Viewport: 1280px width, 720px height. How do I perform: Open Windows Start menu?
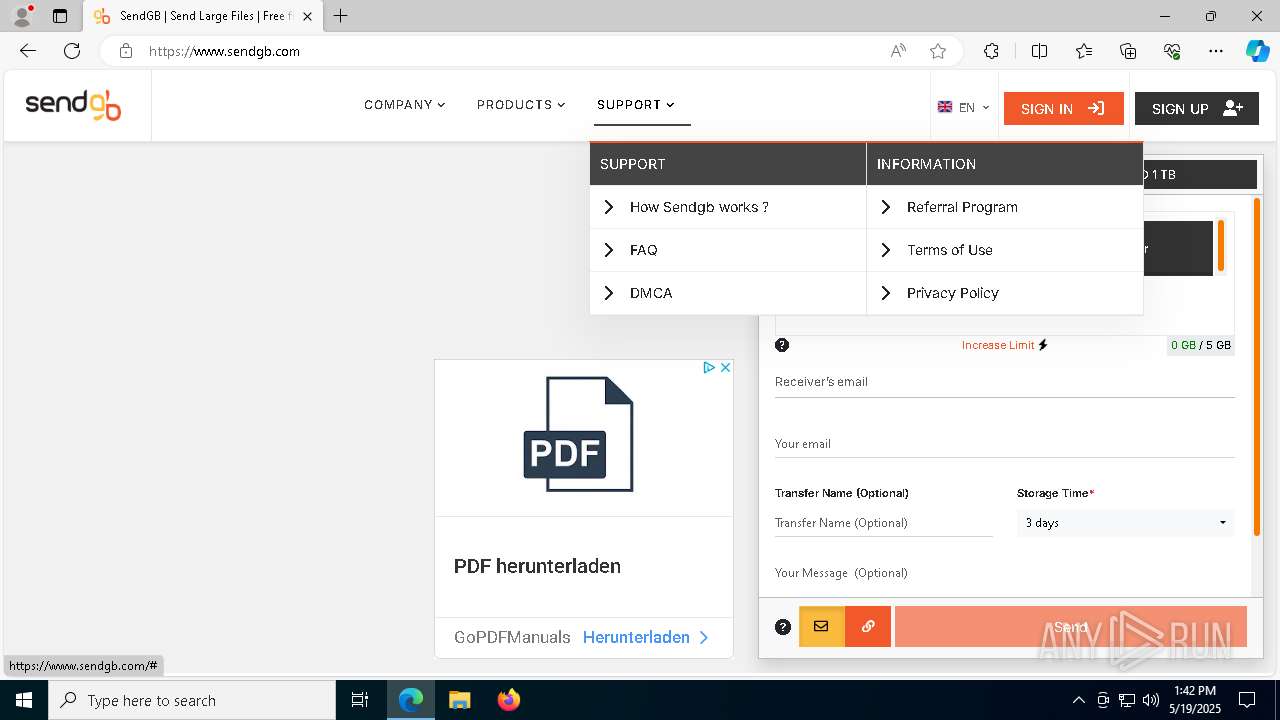pyautogui.click(x=24, y=700)
